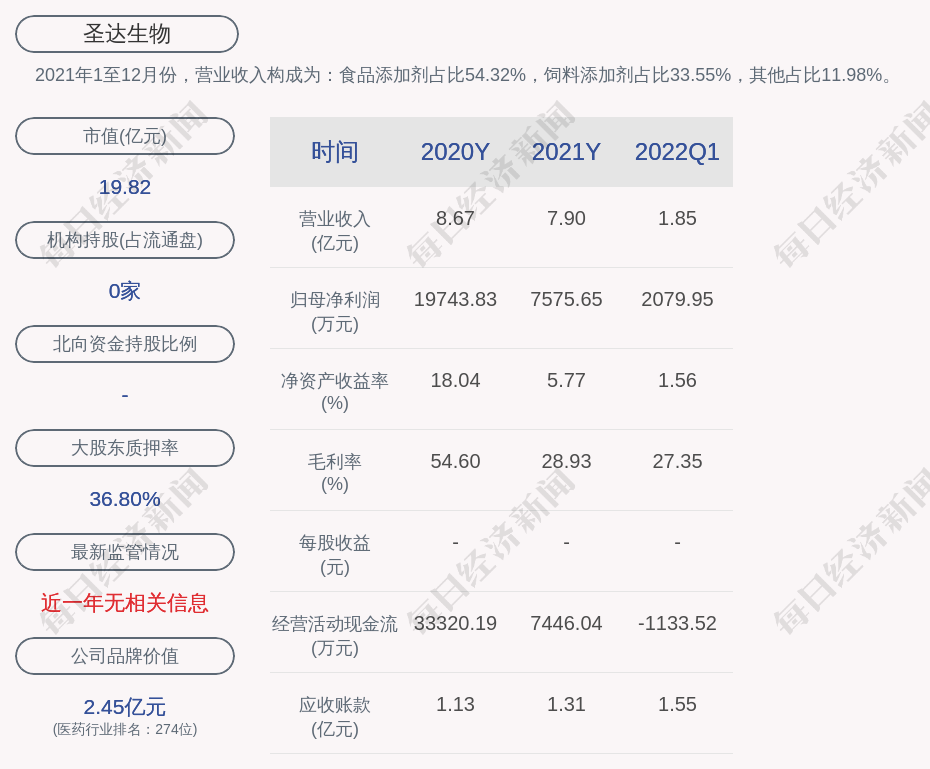Select the 0家 institutional holding value
The image size is (930, 769).
pos(125,291)
